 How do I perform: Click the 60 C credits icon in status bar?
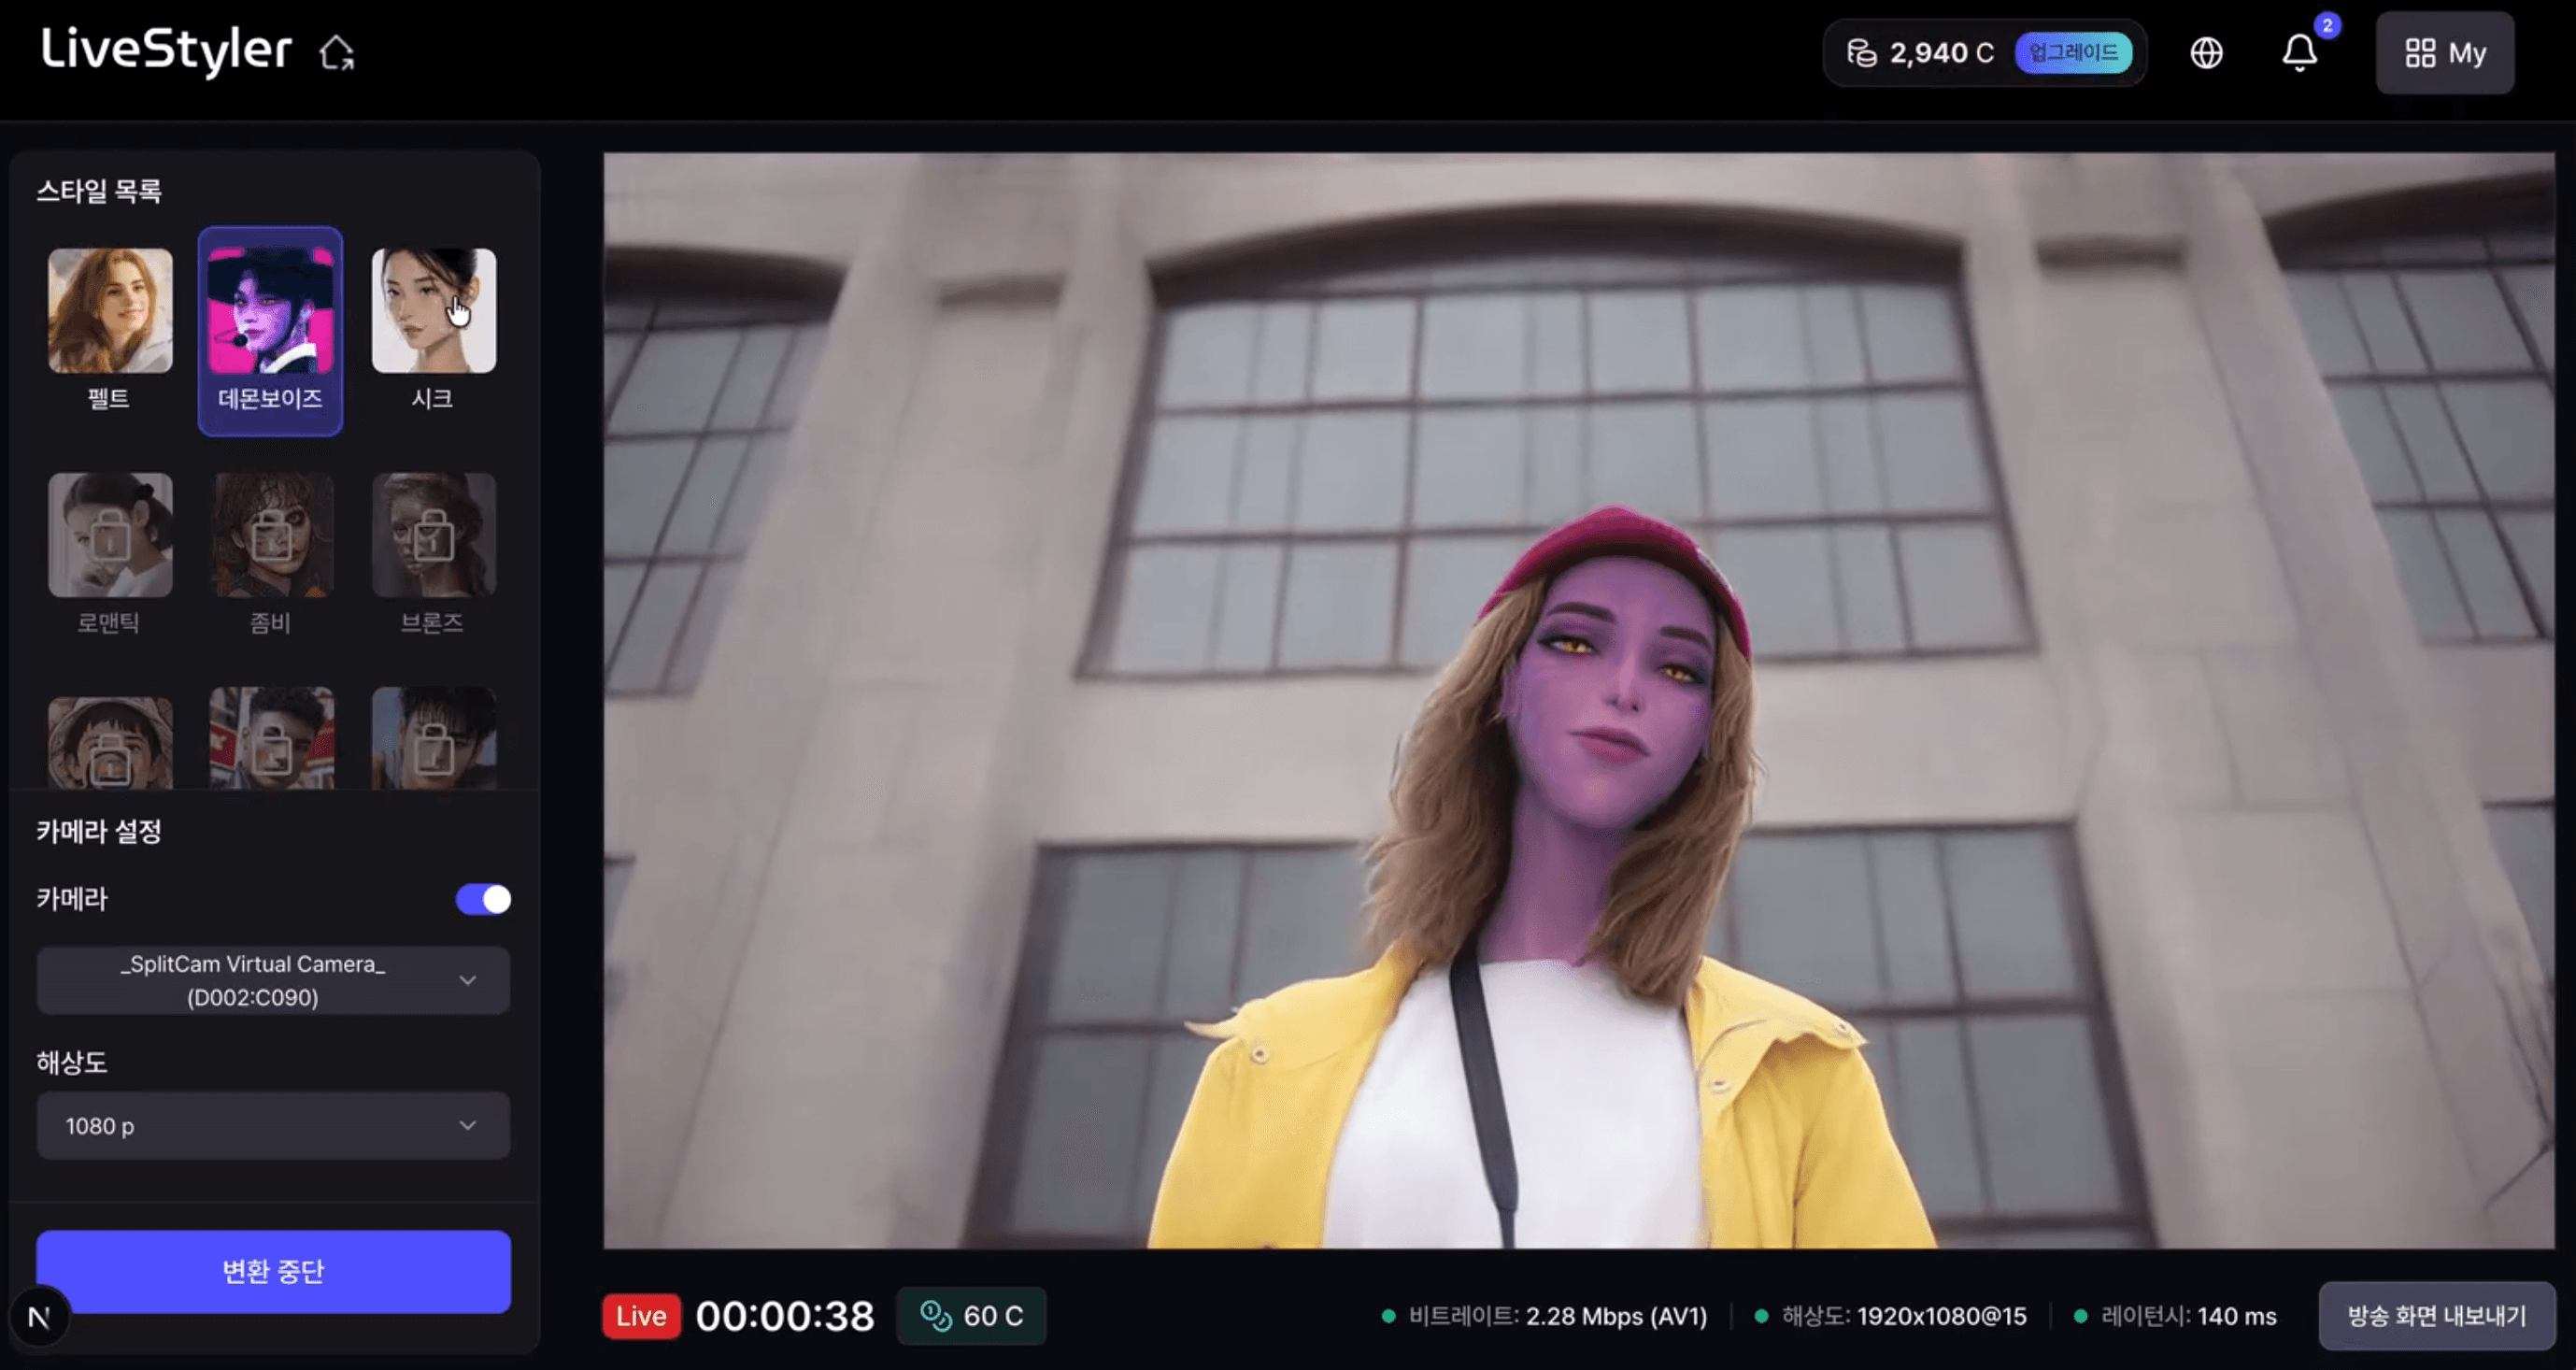(x=938, y=1316)
